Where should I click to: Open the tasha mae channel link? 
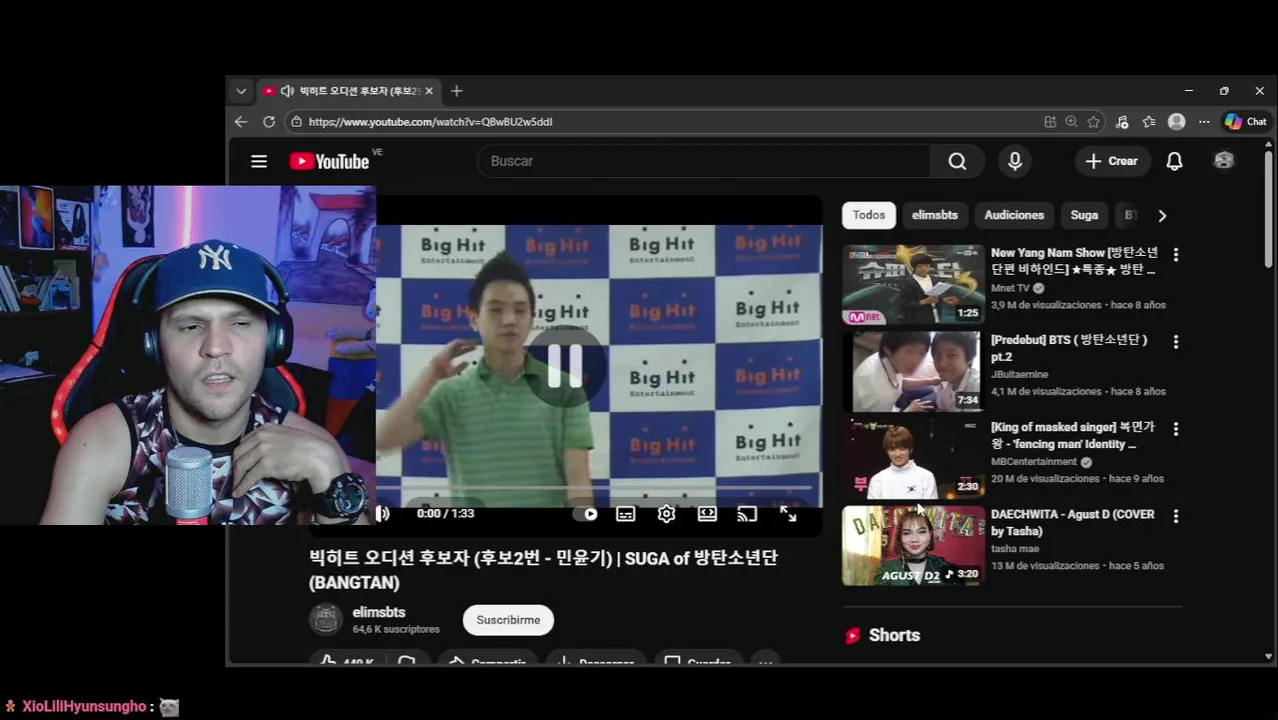click(1015, 548)
